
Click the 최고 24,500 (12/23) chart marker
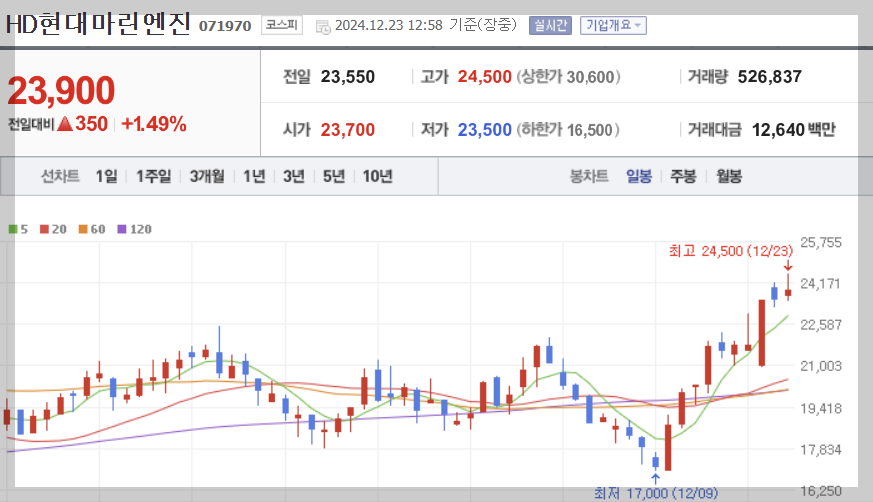click(730, 251)
